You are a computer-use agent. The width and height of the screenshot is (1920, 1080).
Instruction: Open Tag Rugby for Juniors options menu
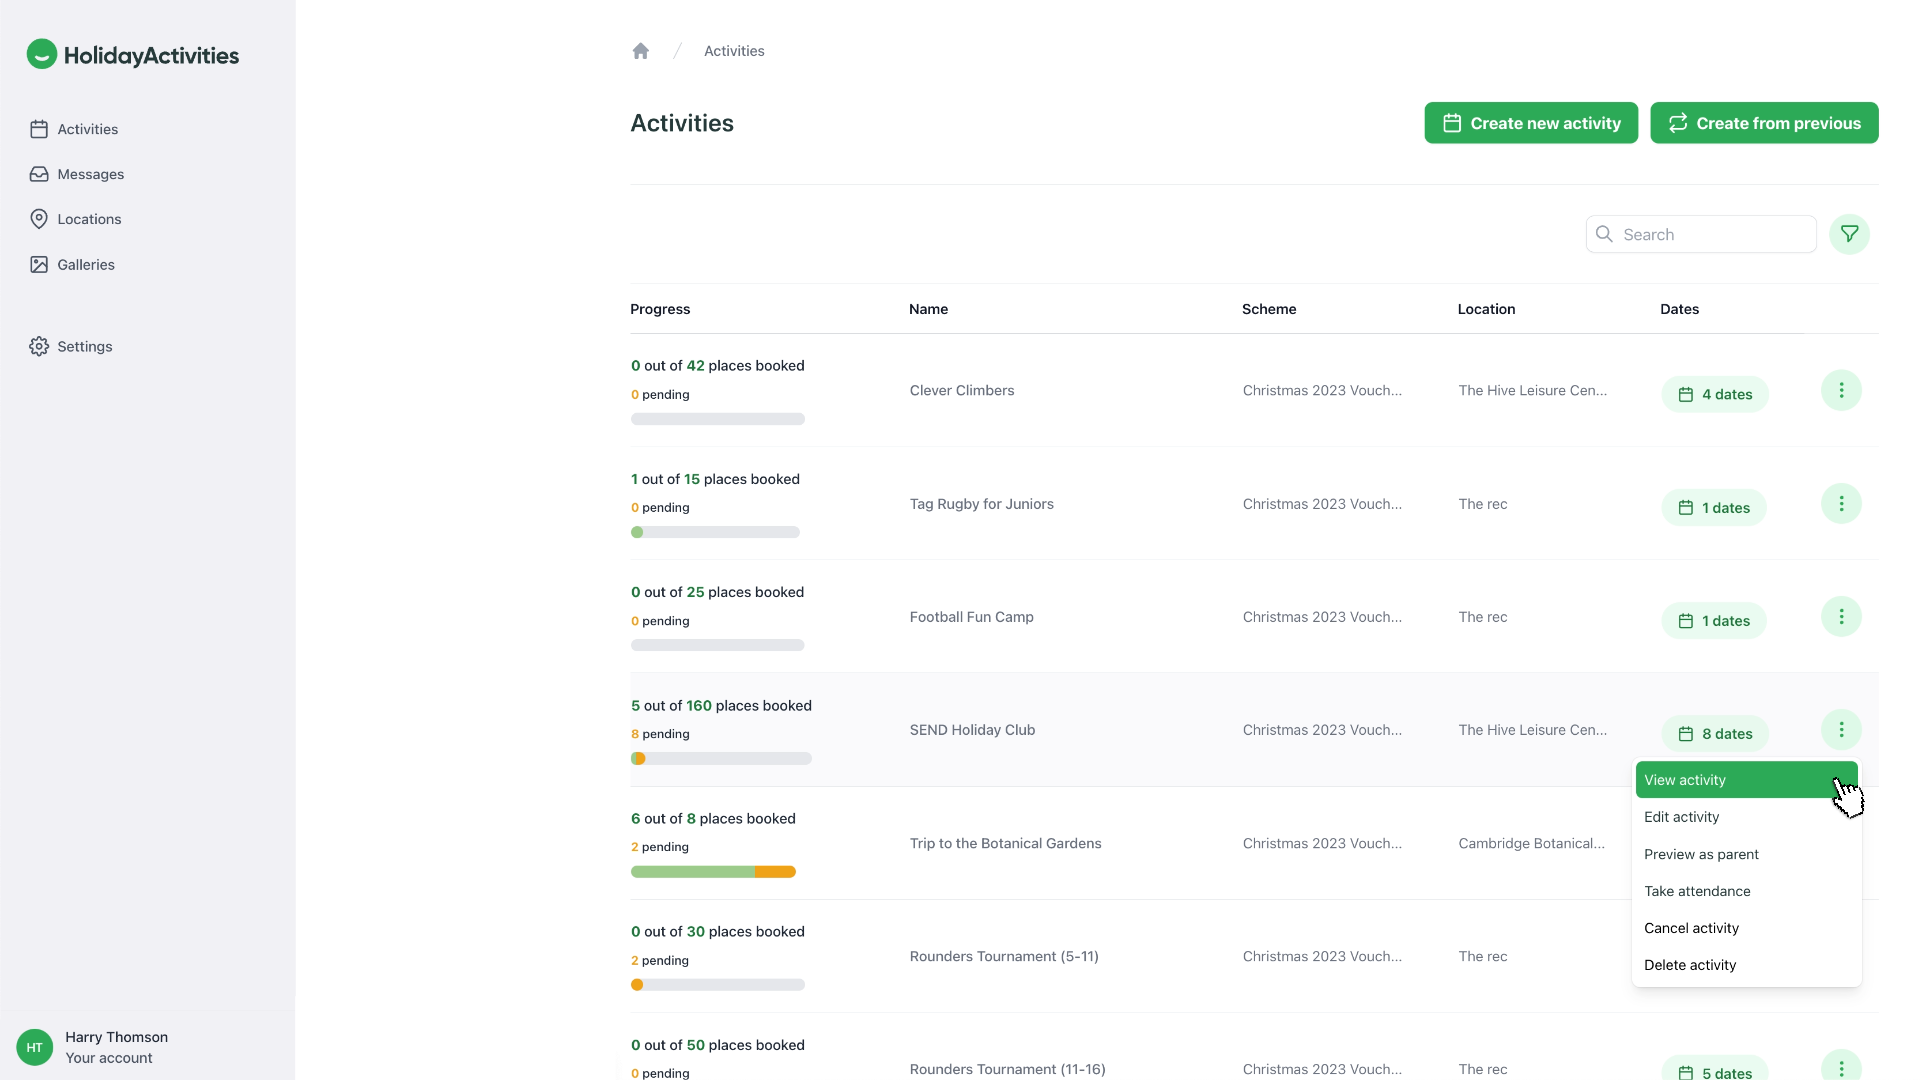coord(1840,504)
